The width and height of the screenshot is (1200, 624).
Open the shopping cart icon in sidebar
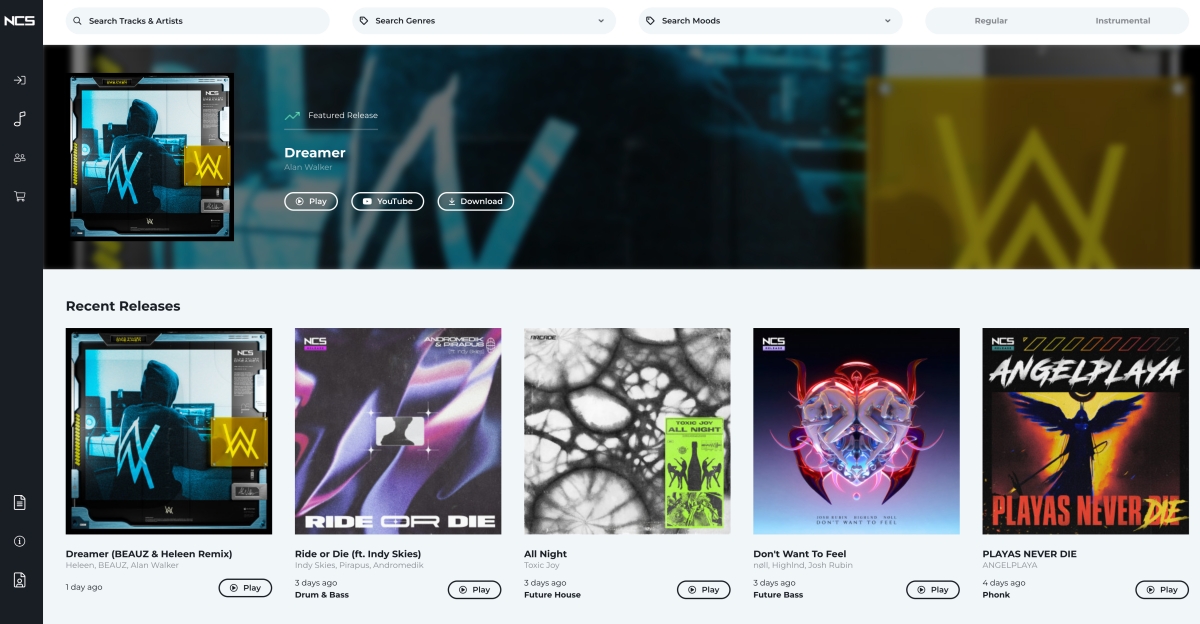(19, 197)
